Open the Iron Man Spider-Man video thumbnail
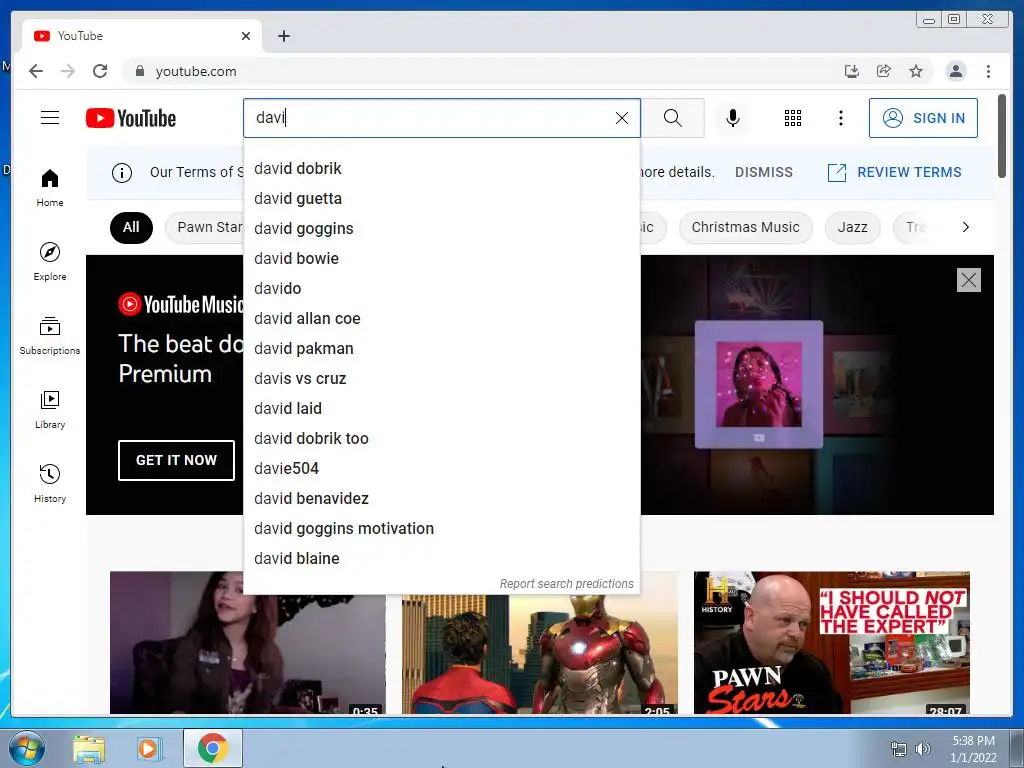Viewport: 1024px width, 768px height. pos(539,654)
